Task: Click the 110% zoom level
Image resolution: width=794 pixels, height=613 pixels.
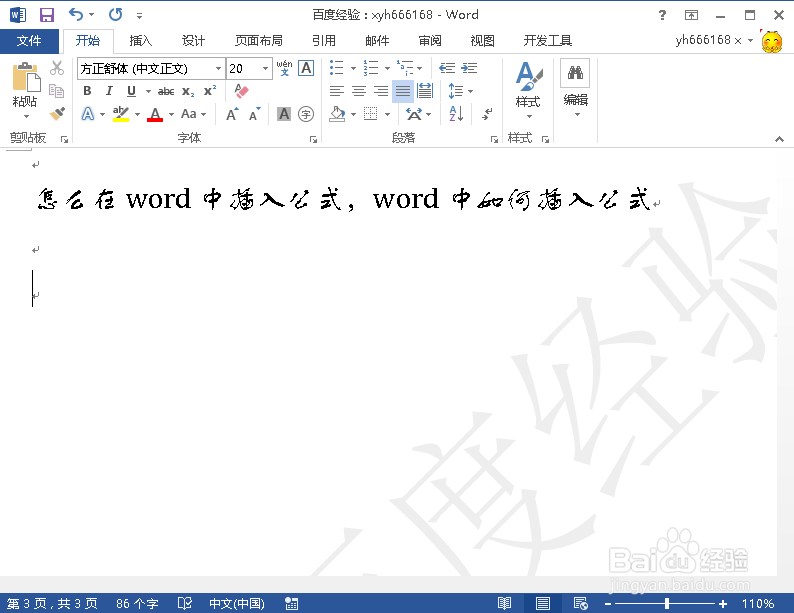Action: point(758,603)
